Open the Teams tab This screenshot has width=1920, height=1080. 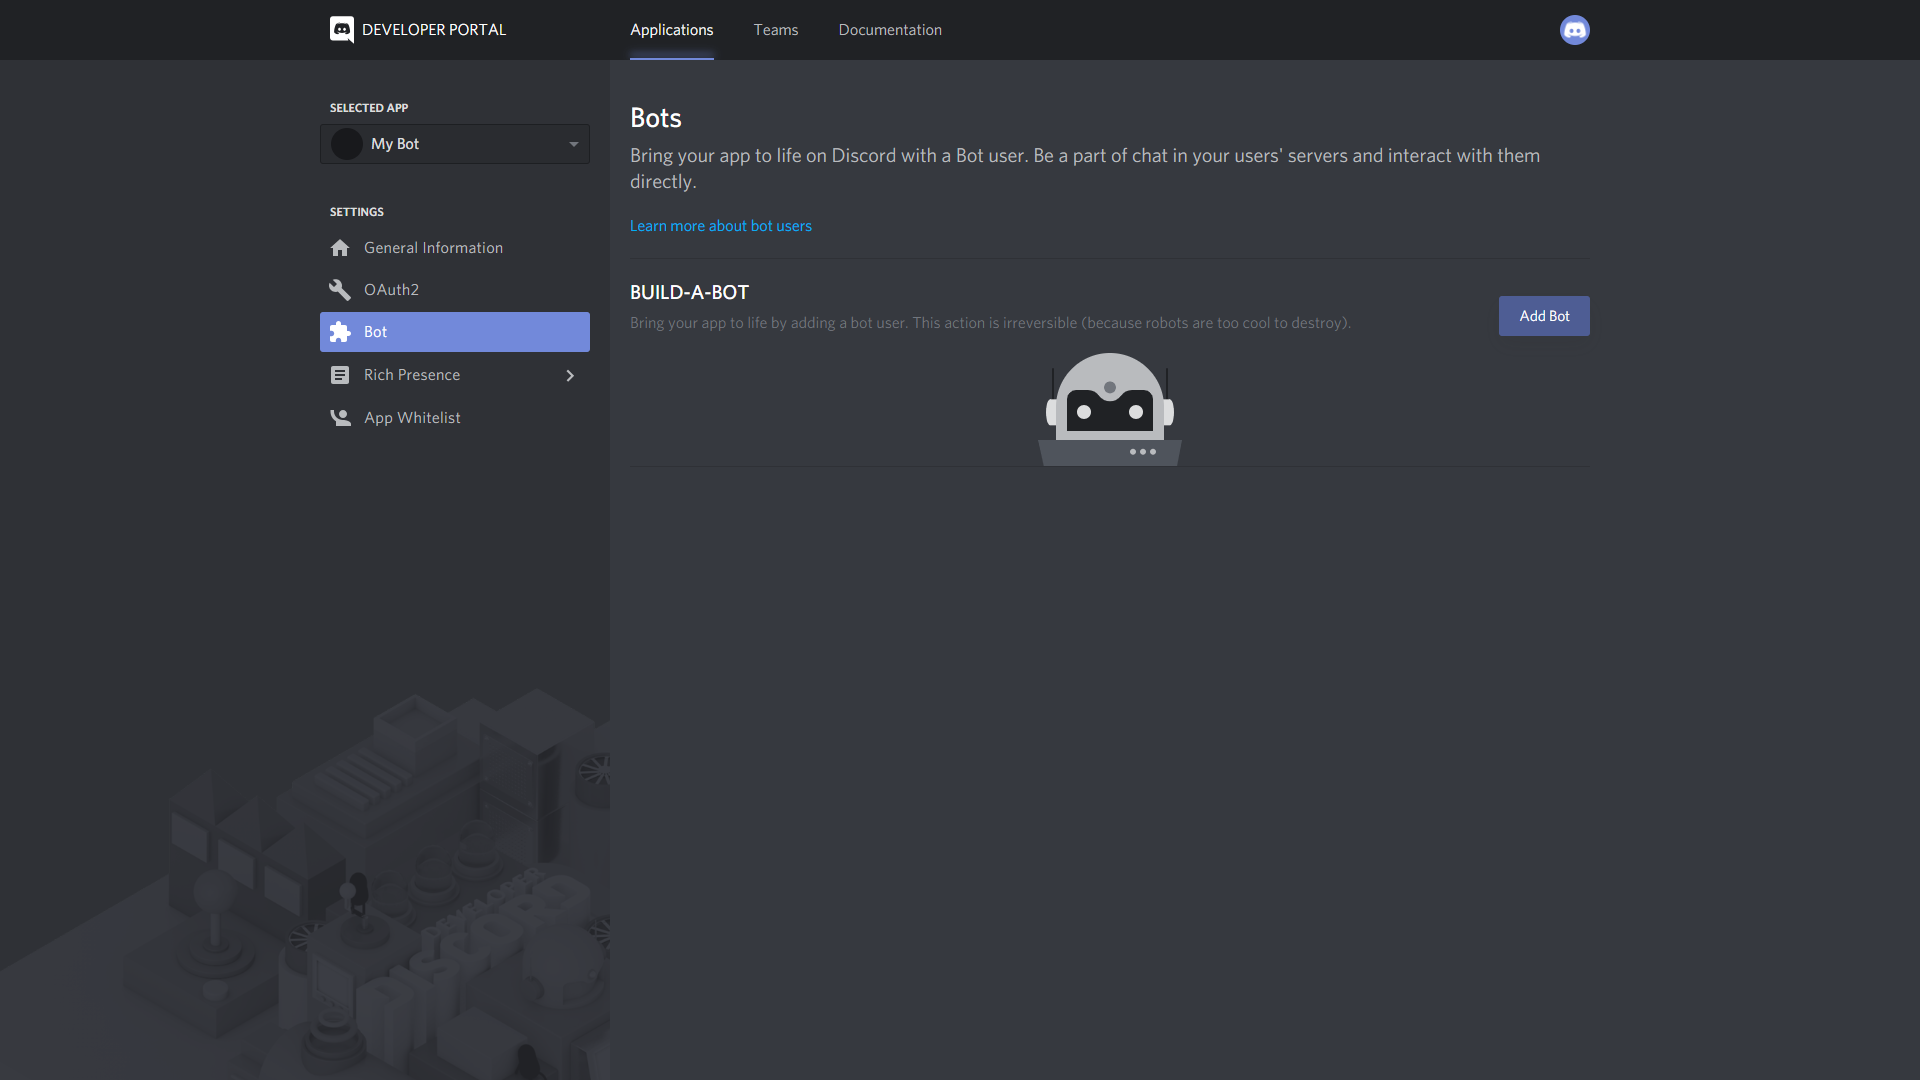[x=776, y=30]
